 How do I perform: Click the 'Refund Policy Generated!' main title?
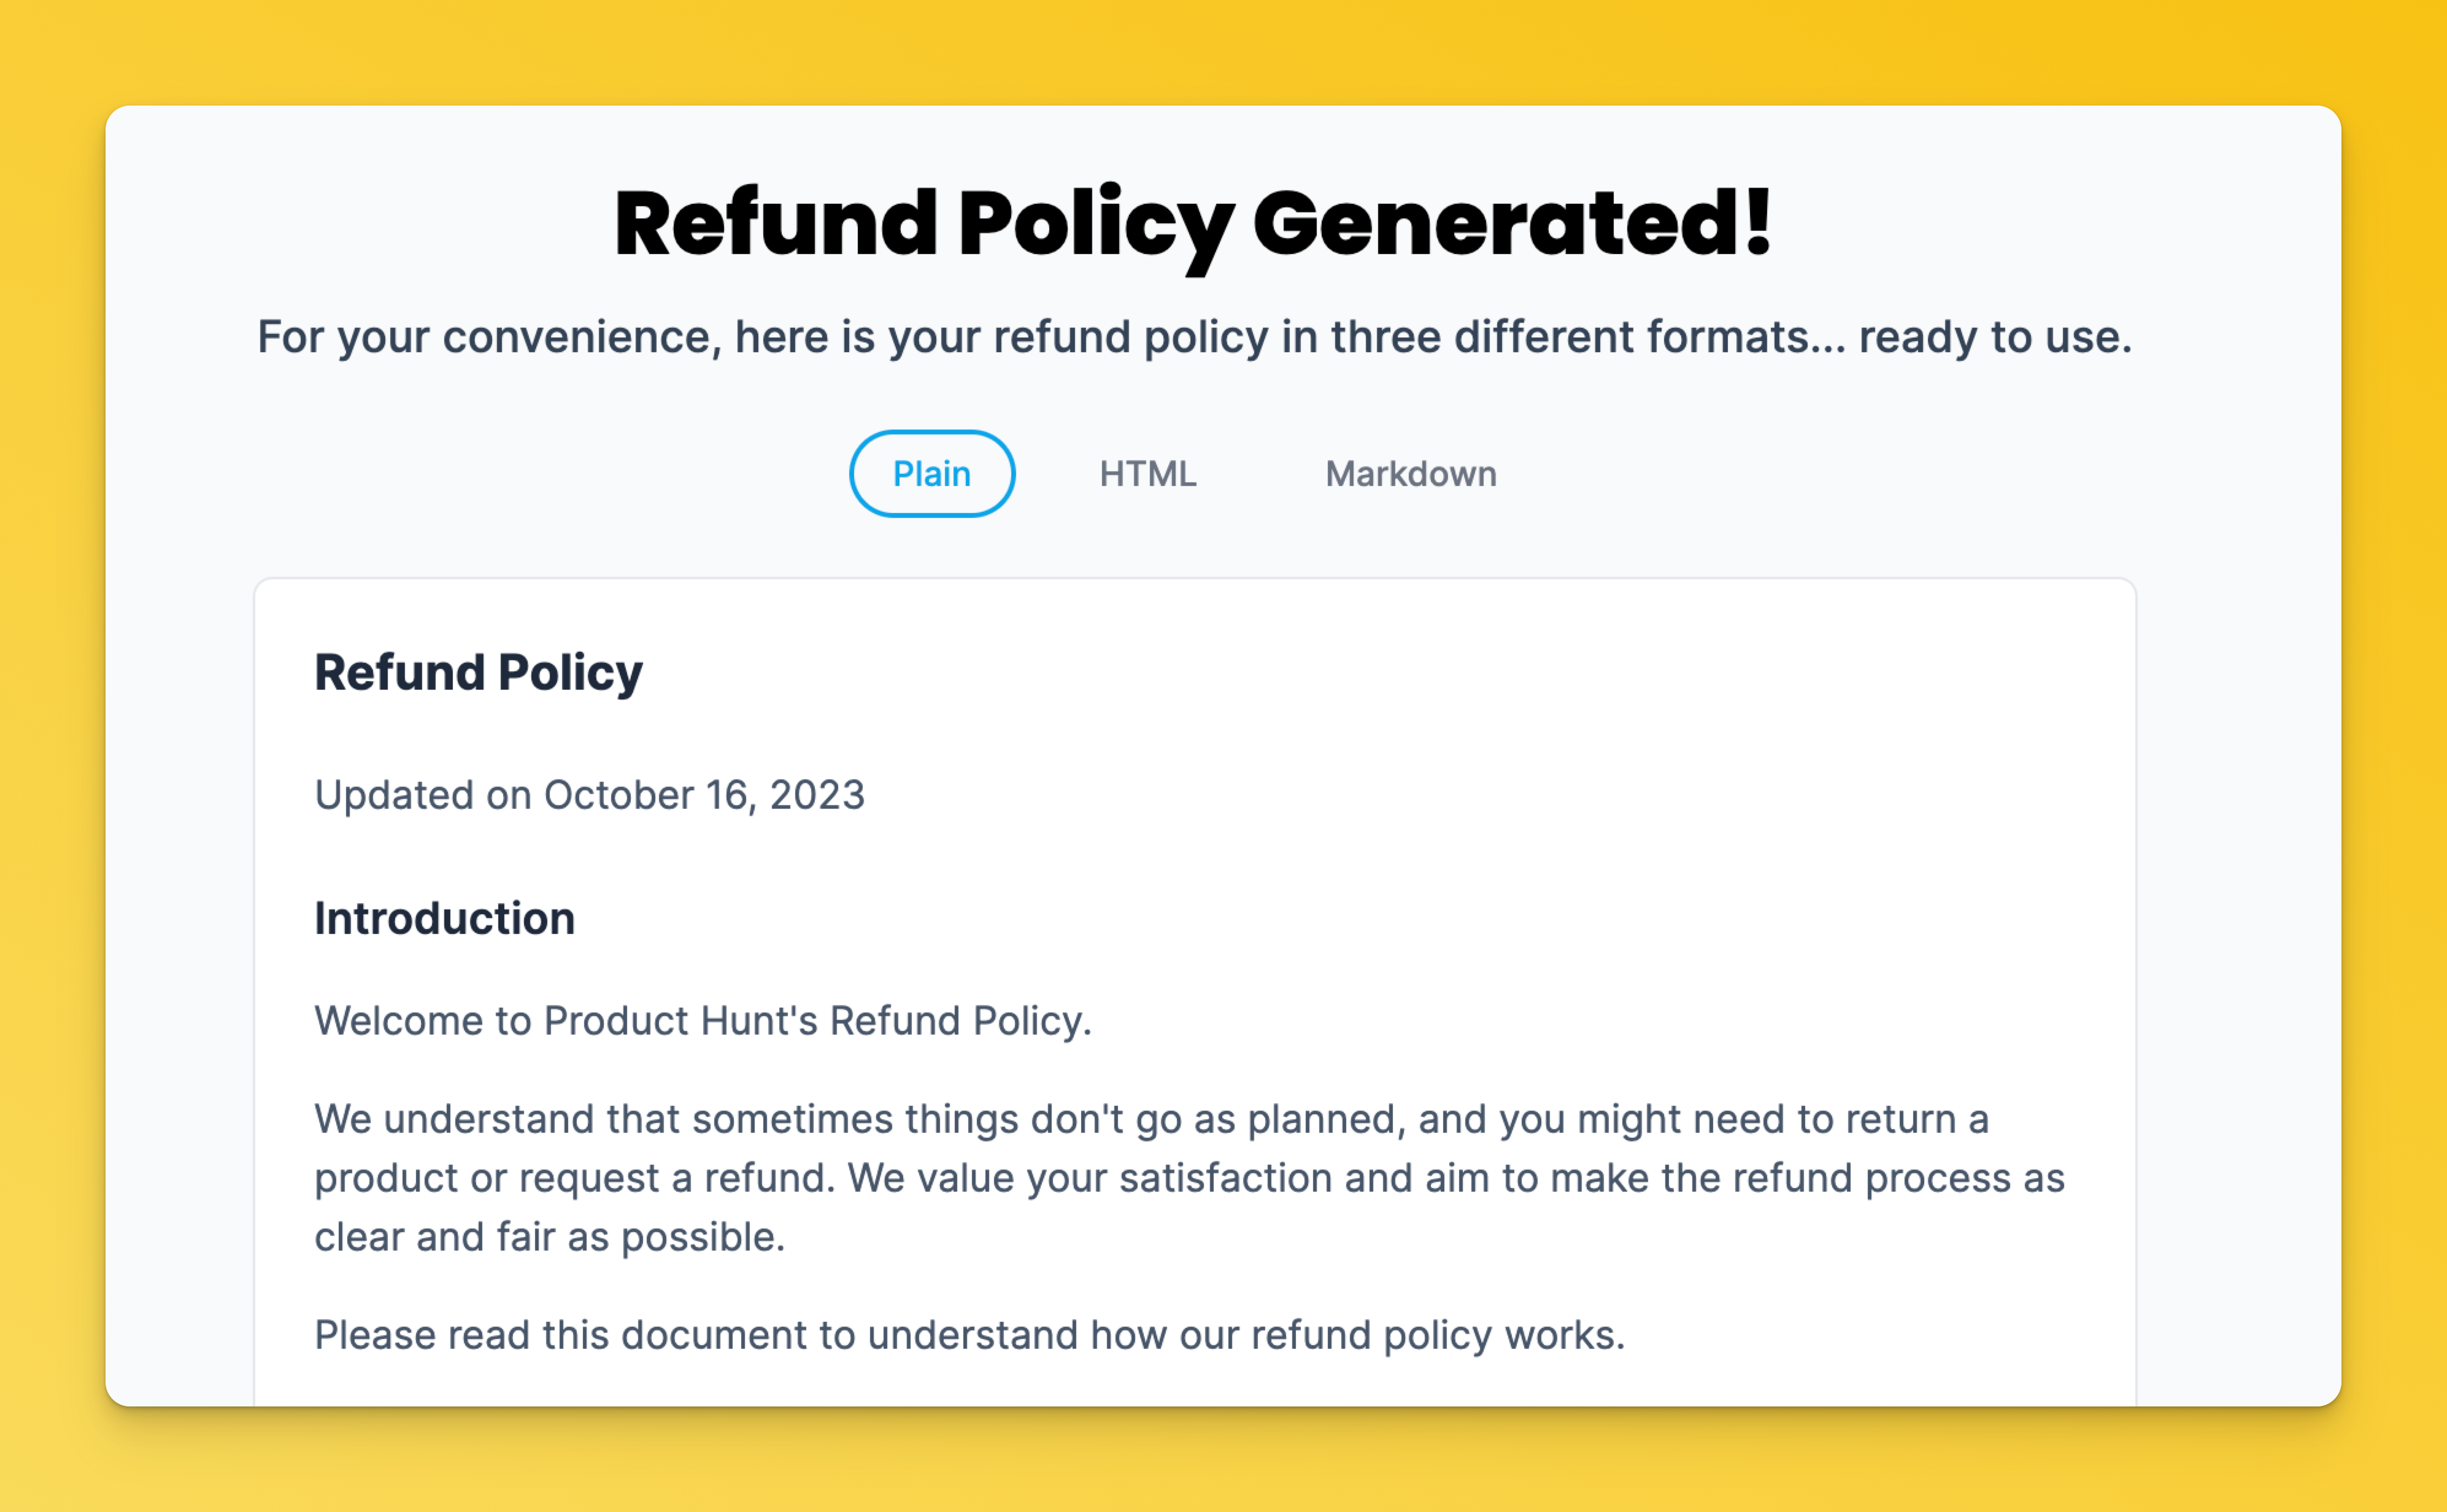pos(1193,225)
